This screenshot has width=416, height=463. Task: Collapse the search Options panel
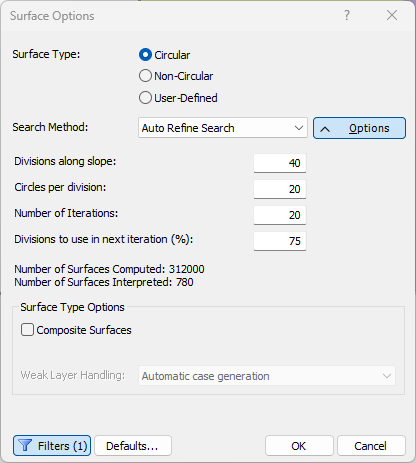pyautogui.click(x=359, y=128)
